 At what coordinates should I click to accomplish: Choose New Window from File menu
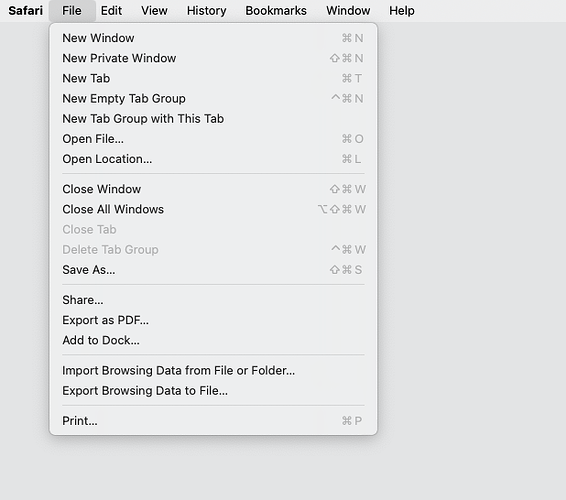tap(213, 38)
